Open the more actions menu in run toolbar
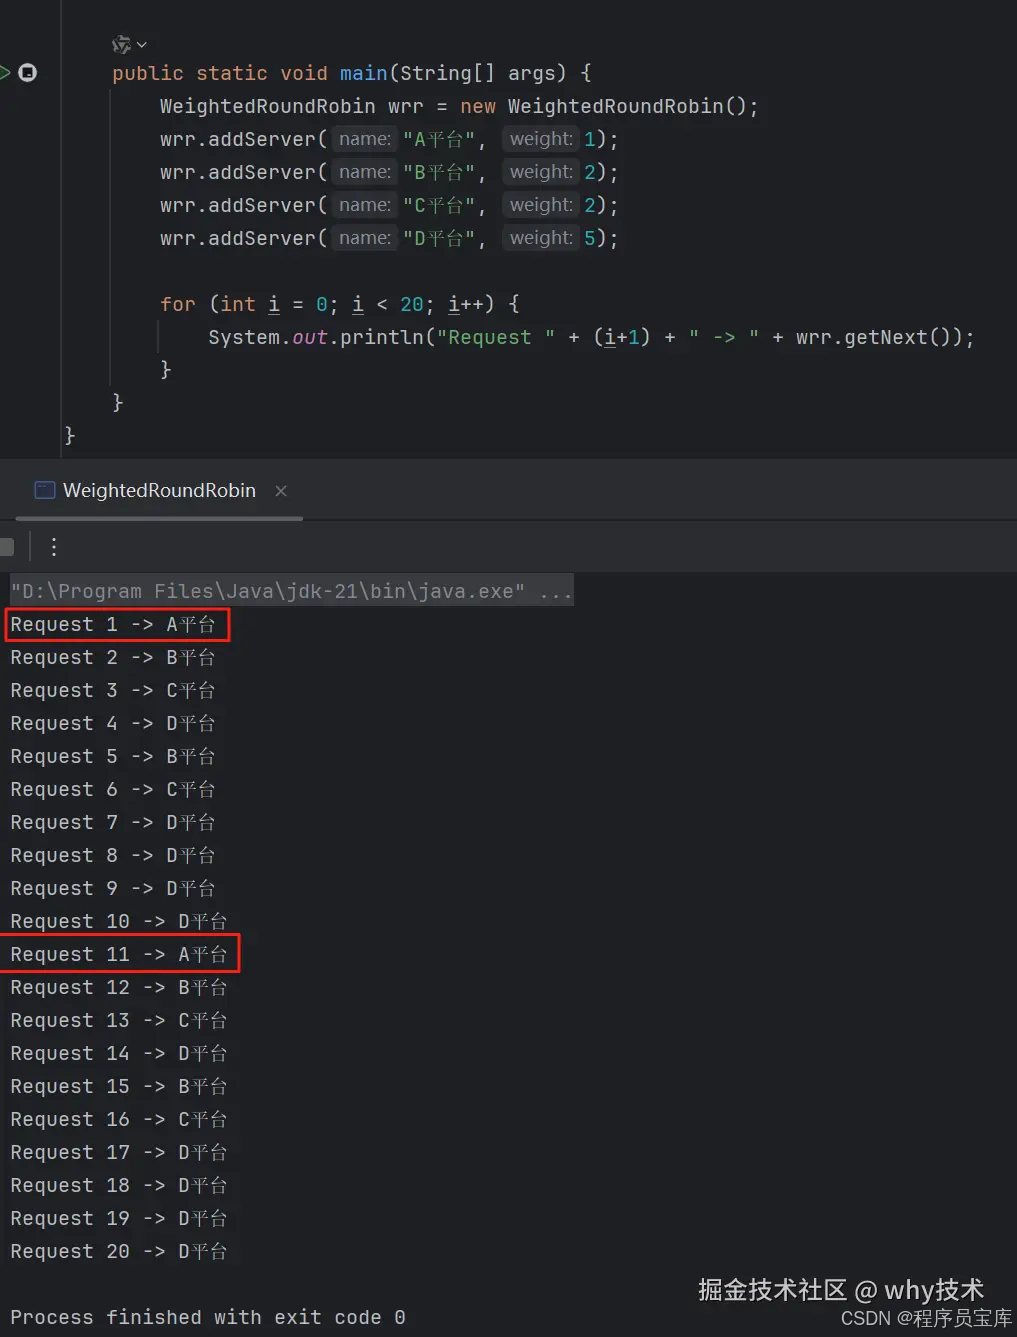 [x=54, y=546]
